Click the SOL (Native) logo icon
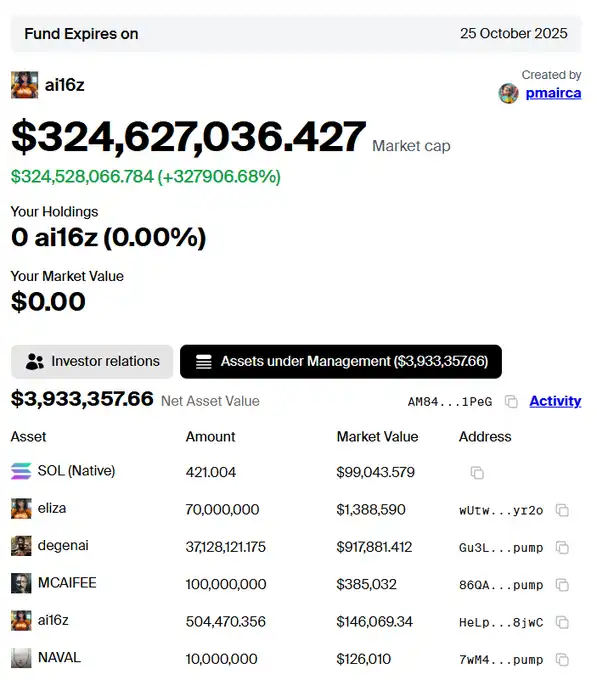 coord(21,471)
